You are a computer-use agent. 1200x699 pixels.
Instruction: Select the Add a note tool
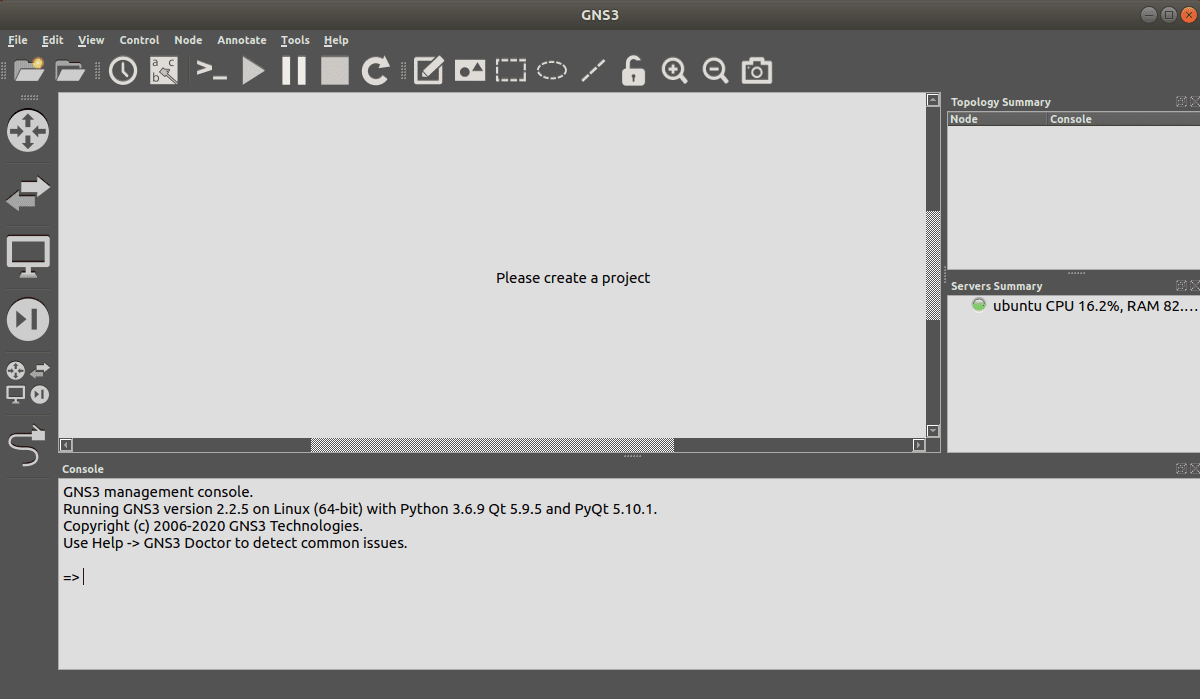pyautogui.click(x=428, y=71)
